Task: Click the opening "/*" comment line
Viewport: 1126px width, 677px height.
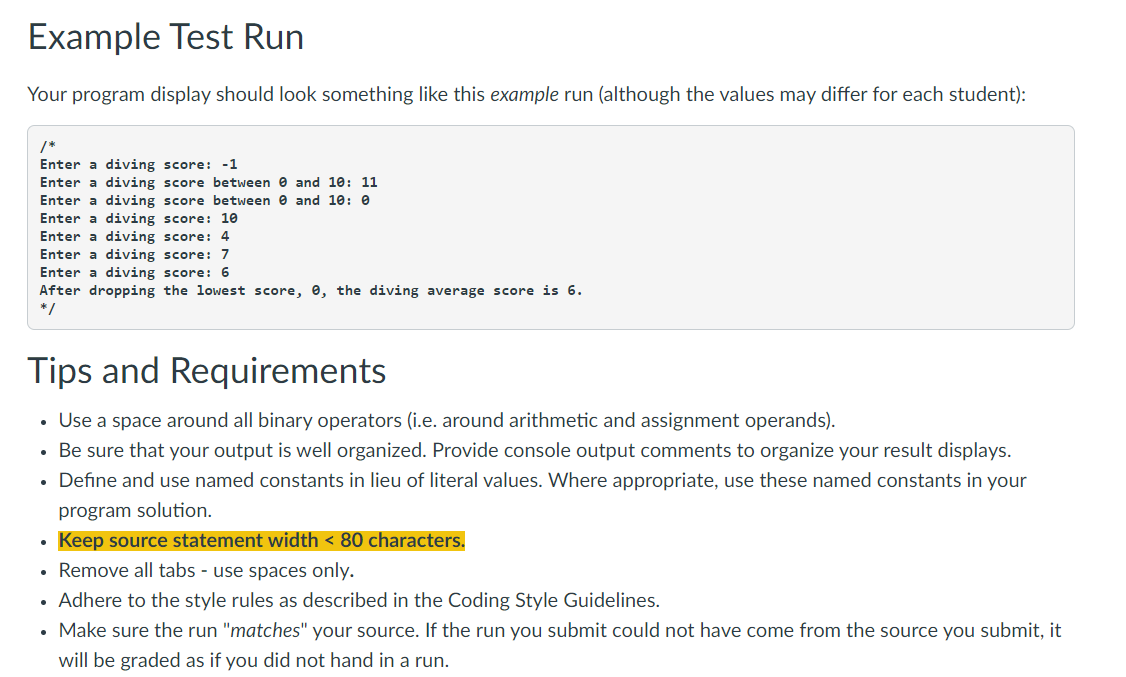Action: (49, 146)
